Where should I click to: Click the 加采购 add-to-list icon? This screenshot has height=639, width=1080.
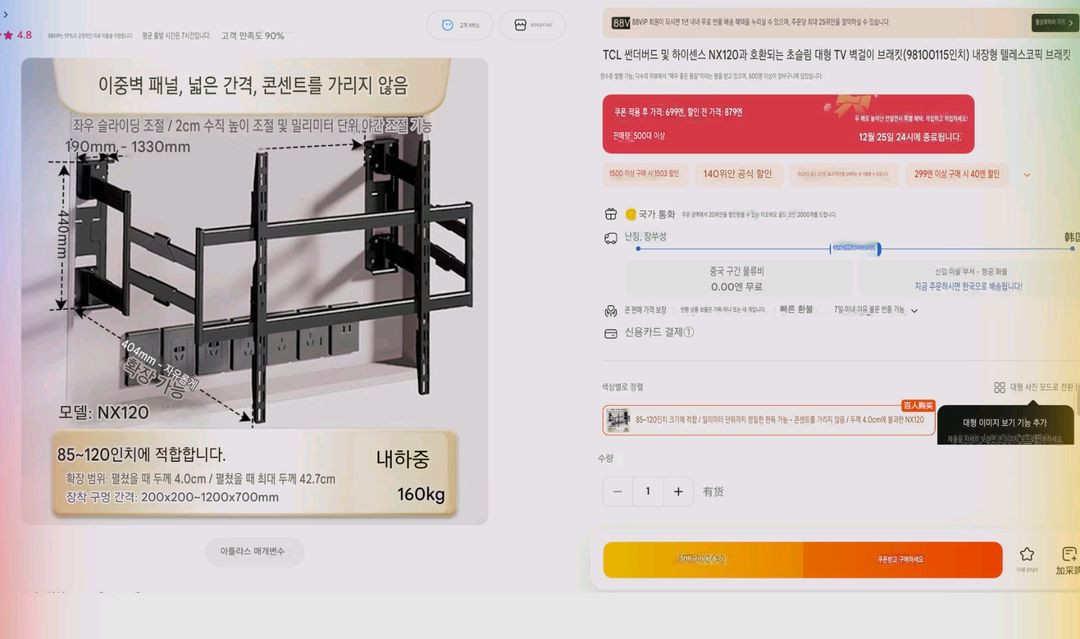(x=1069, y=554)
